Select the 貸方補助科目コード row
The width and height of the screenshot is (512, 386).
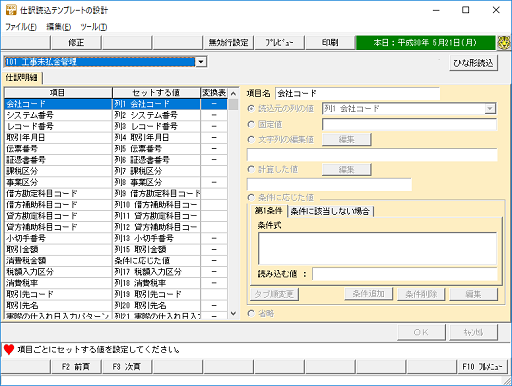(x=116, y=227)
